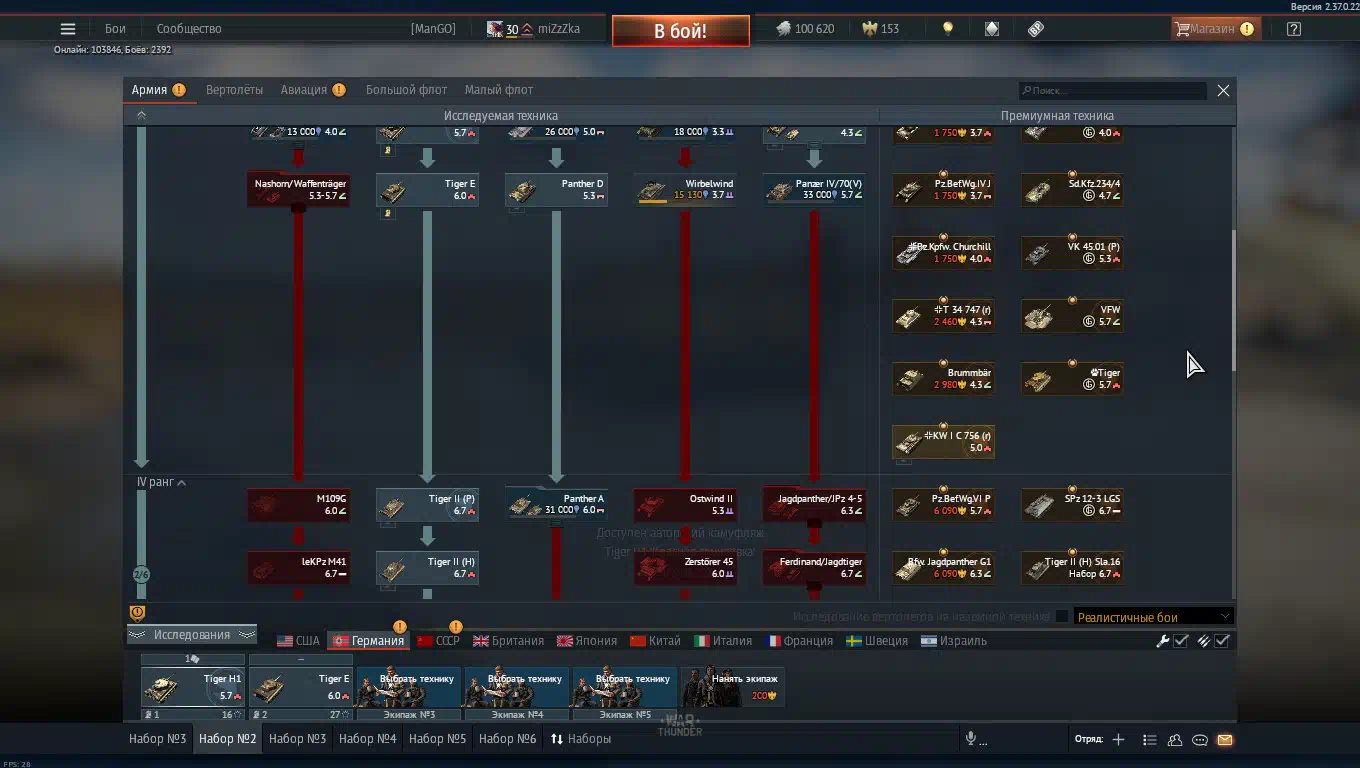The width and height of the screenshot is (1360, 768).
Task: Switch to the Вертолёты tab
Action: pyautogui.click(x=234, y=90)
